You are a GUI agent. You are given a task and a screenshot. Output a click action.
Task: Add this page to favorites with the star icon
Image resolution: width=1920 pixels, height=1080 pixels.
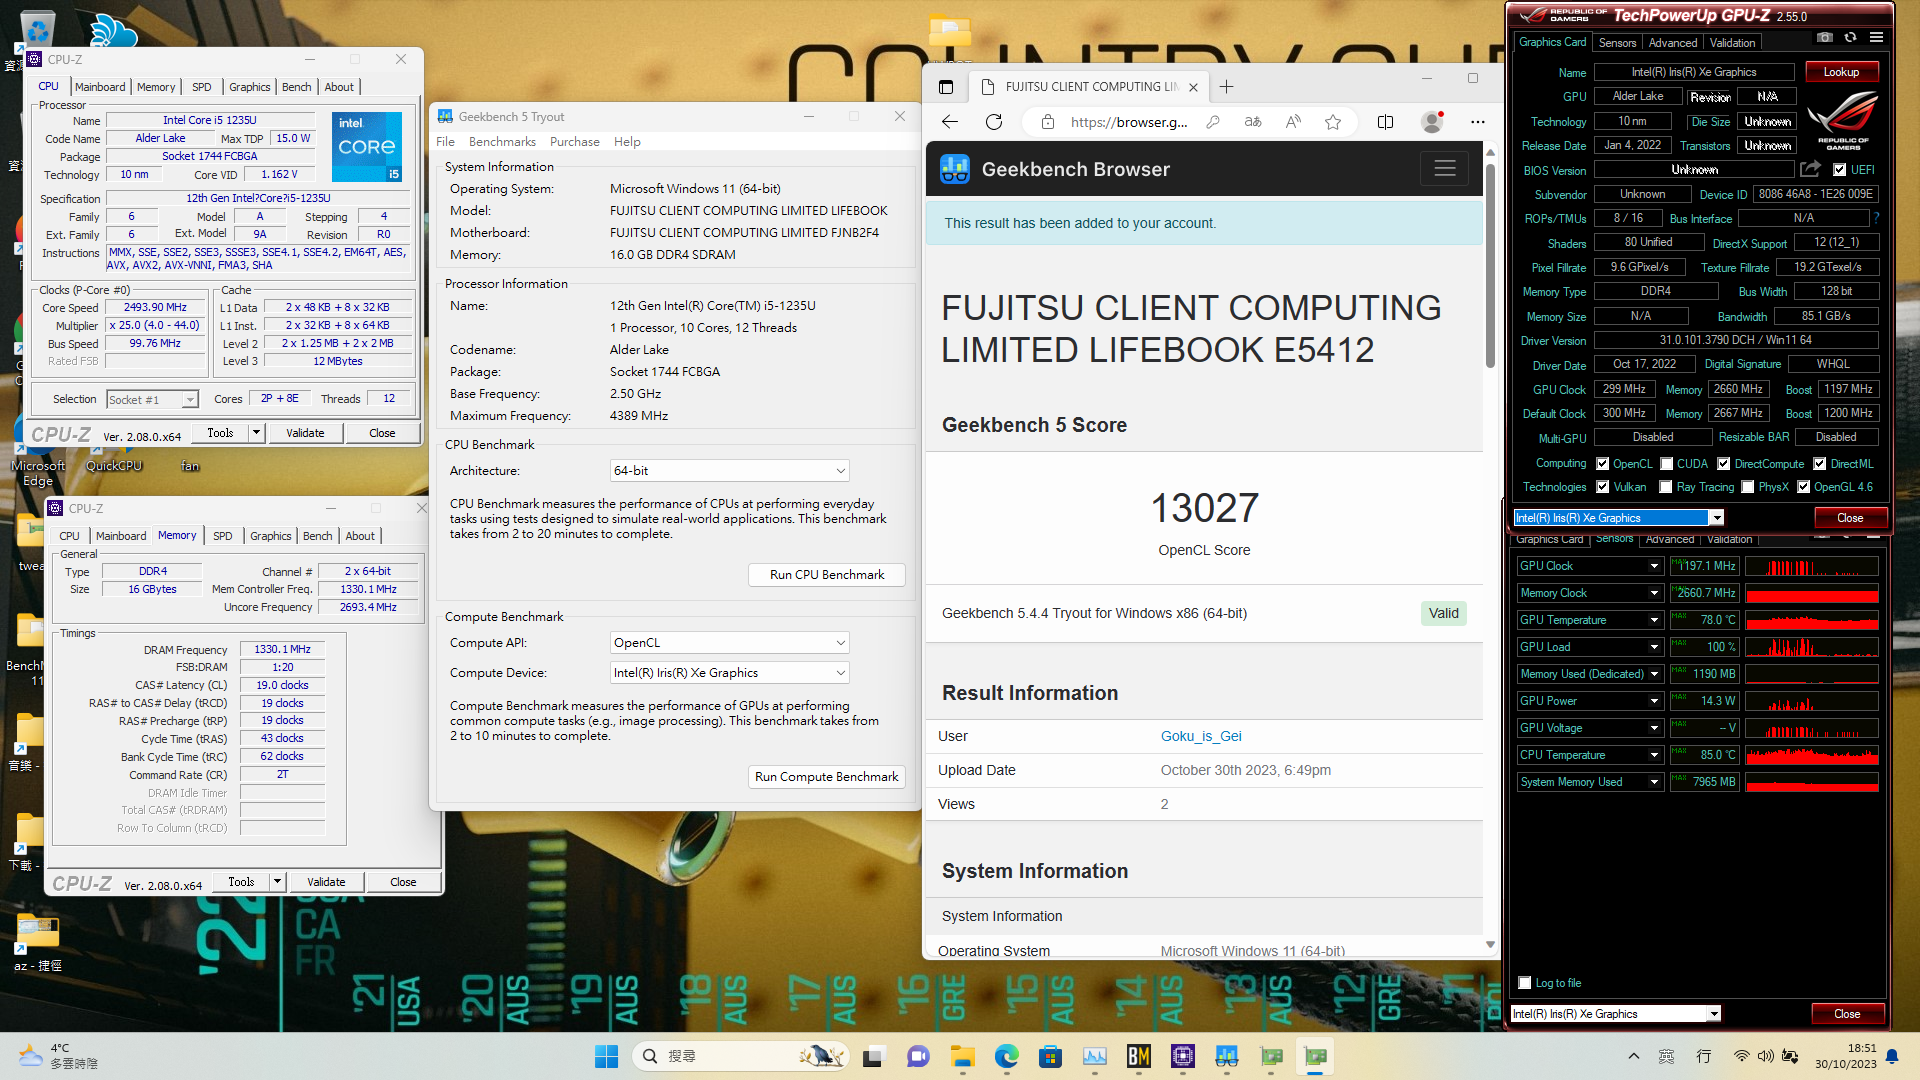[x=1333, y=122]
